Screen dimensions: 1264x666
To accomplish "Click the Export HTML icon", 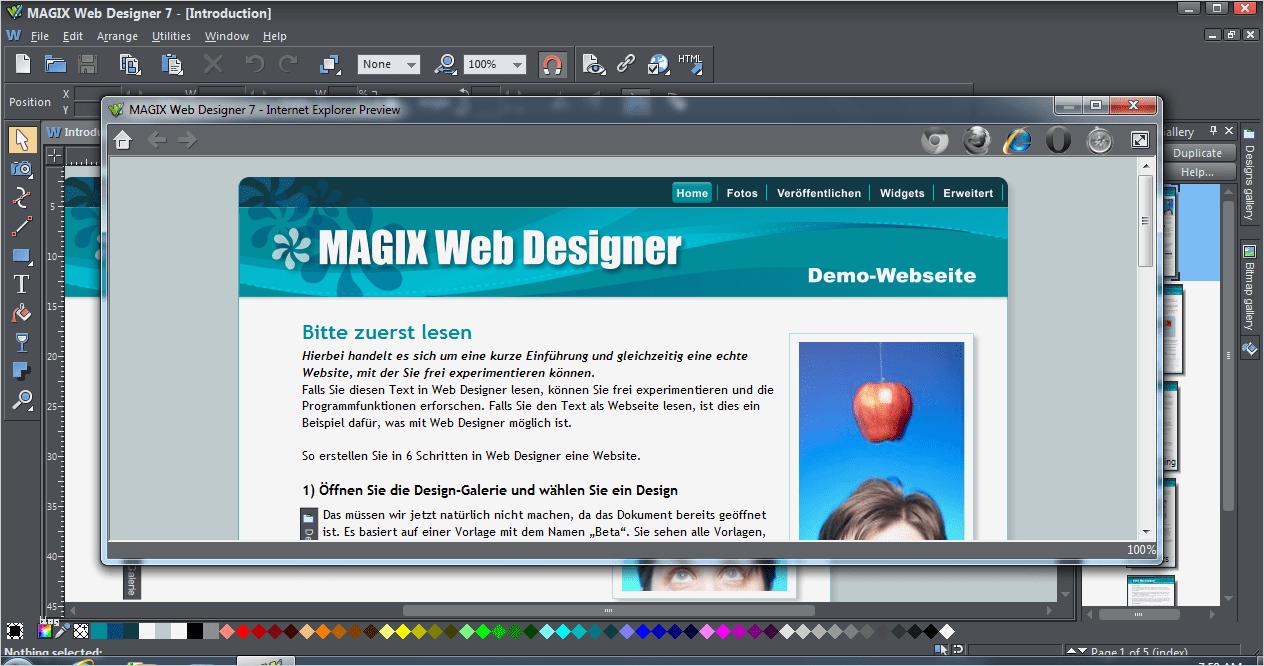I will click(x=691, y=64).
